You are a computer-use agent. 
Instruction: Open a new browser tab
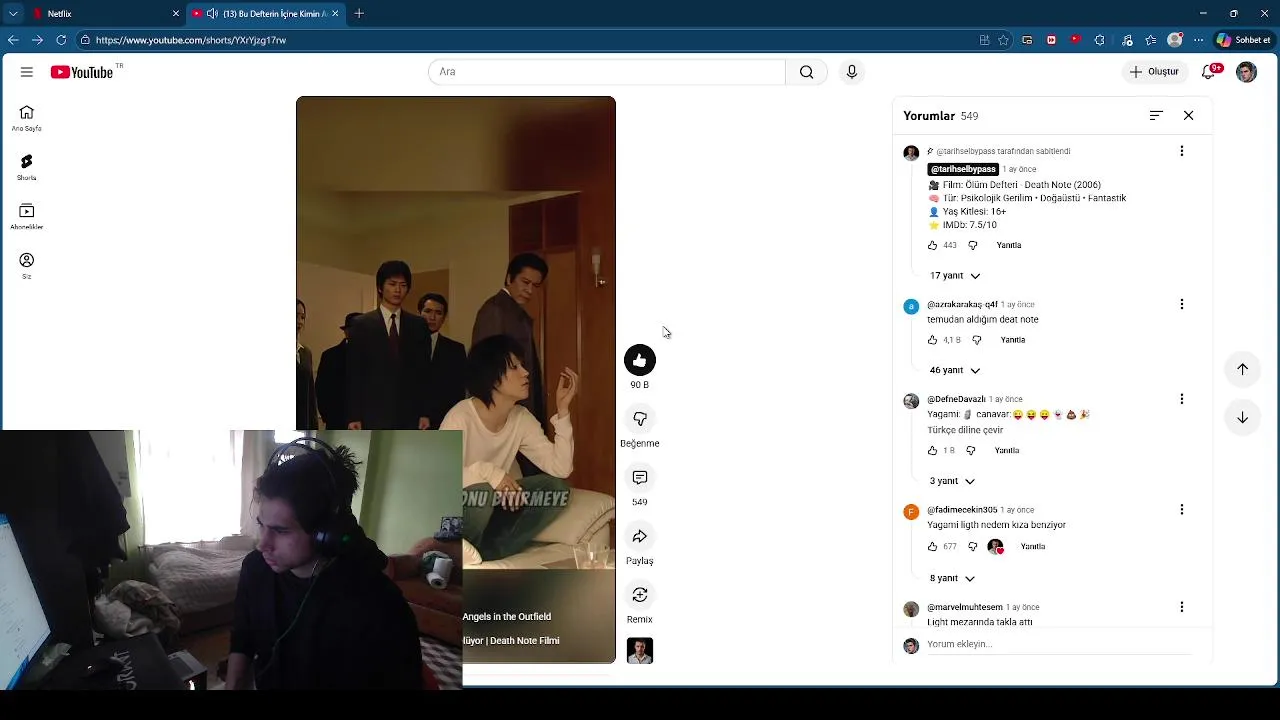point(359,14)
